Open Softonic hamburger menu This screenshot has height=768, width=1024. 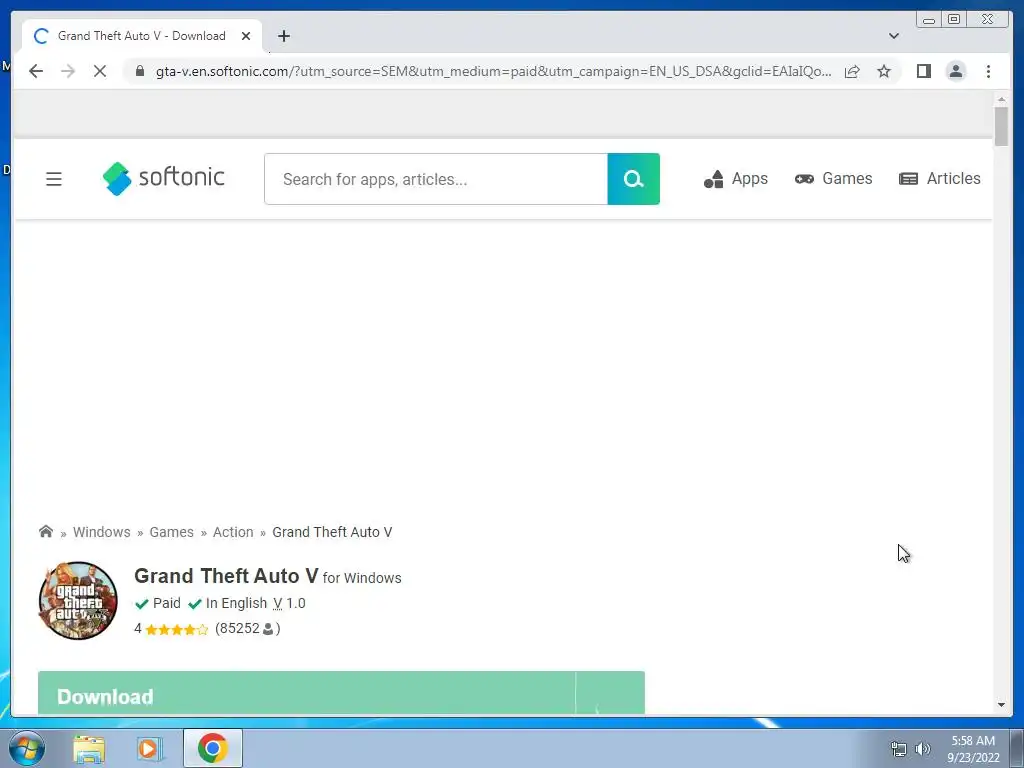54,179
